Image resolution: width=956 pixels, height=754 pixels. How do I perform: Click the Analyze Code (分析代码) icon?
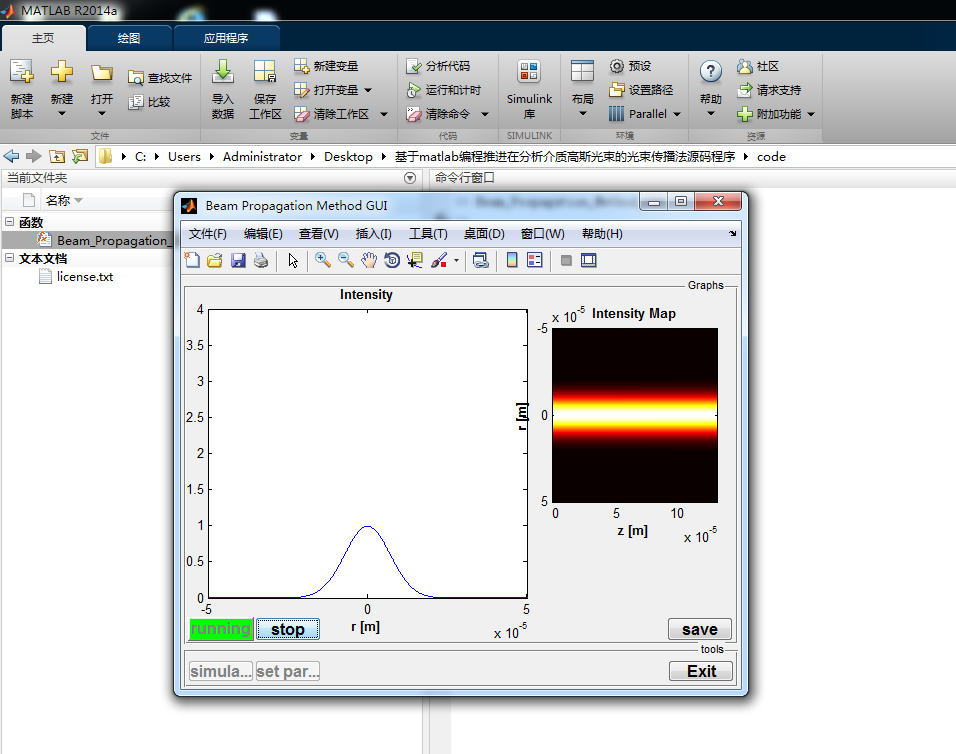tap(414, 66)
